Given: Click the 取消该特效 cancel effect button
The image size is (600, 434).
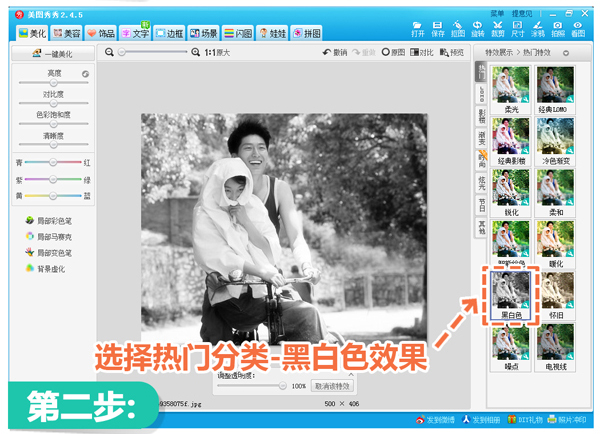Looking at the screenshot, I should [x=332, y=385].
